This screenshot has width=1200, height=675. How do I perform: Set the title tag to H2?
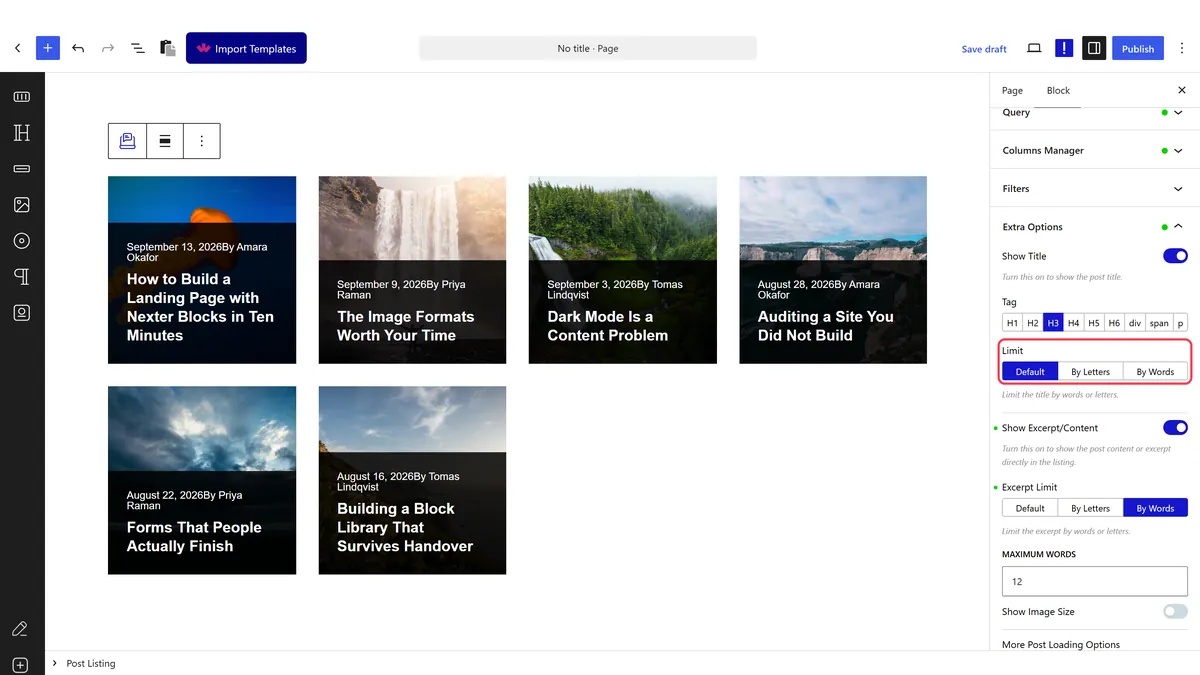tap(1033, 323)
